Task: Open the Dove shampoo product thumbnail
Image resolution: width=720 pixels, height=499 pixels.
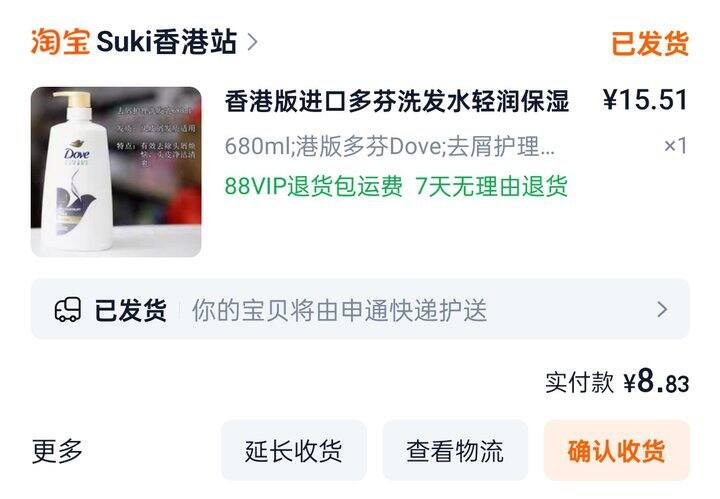Action: tap(116, 172)
